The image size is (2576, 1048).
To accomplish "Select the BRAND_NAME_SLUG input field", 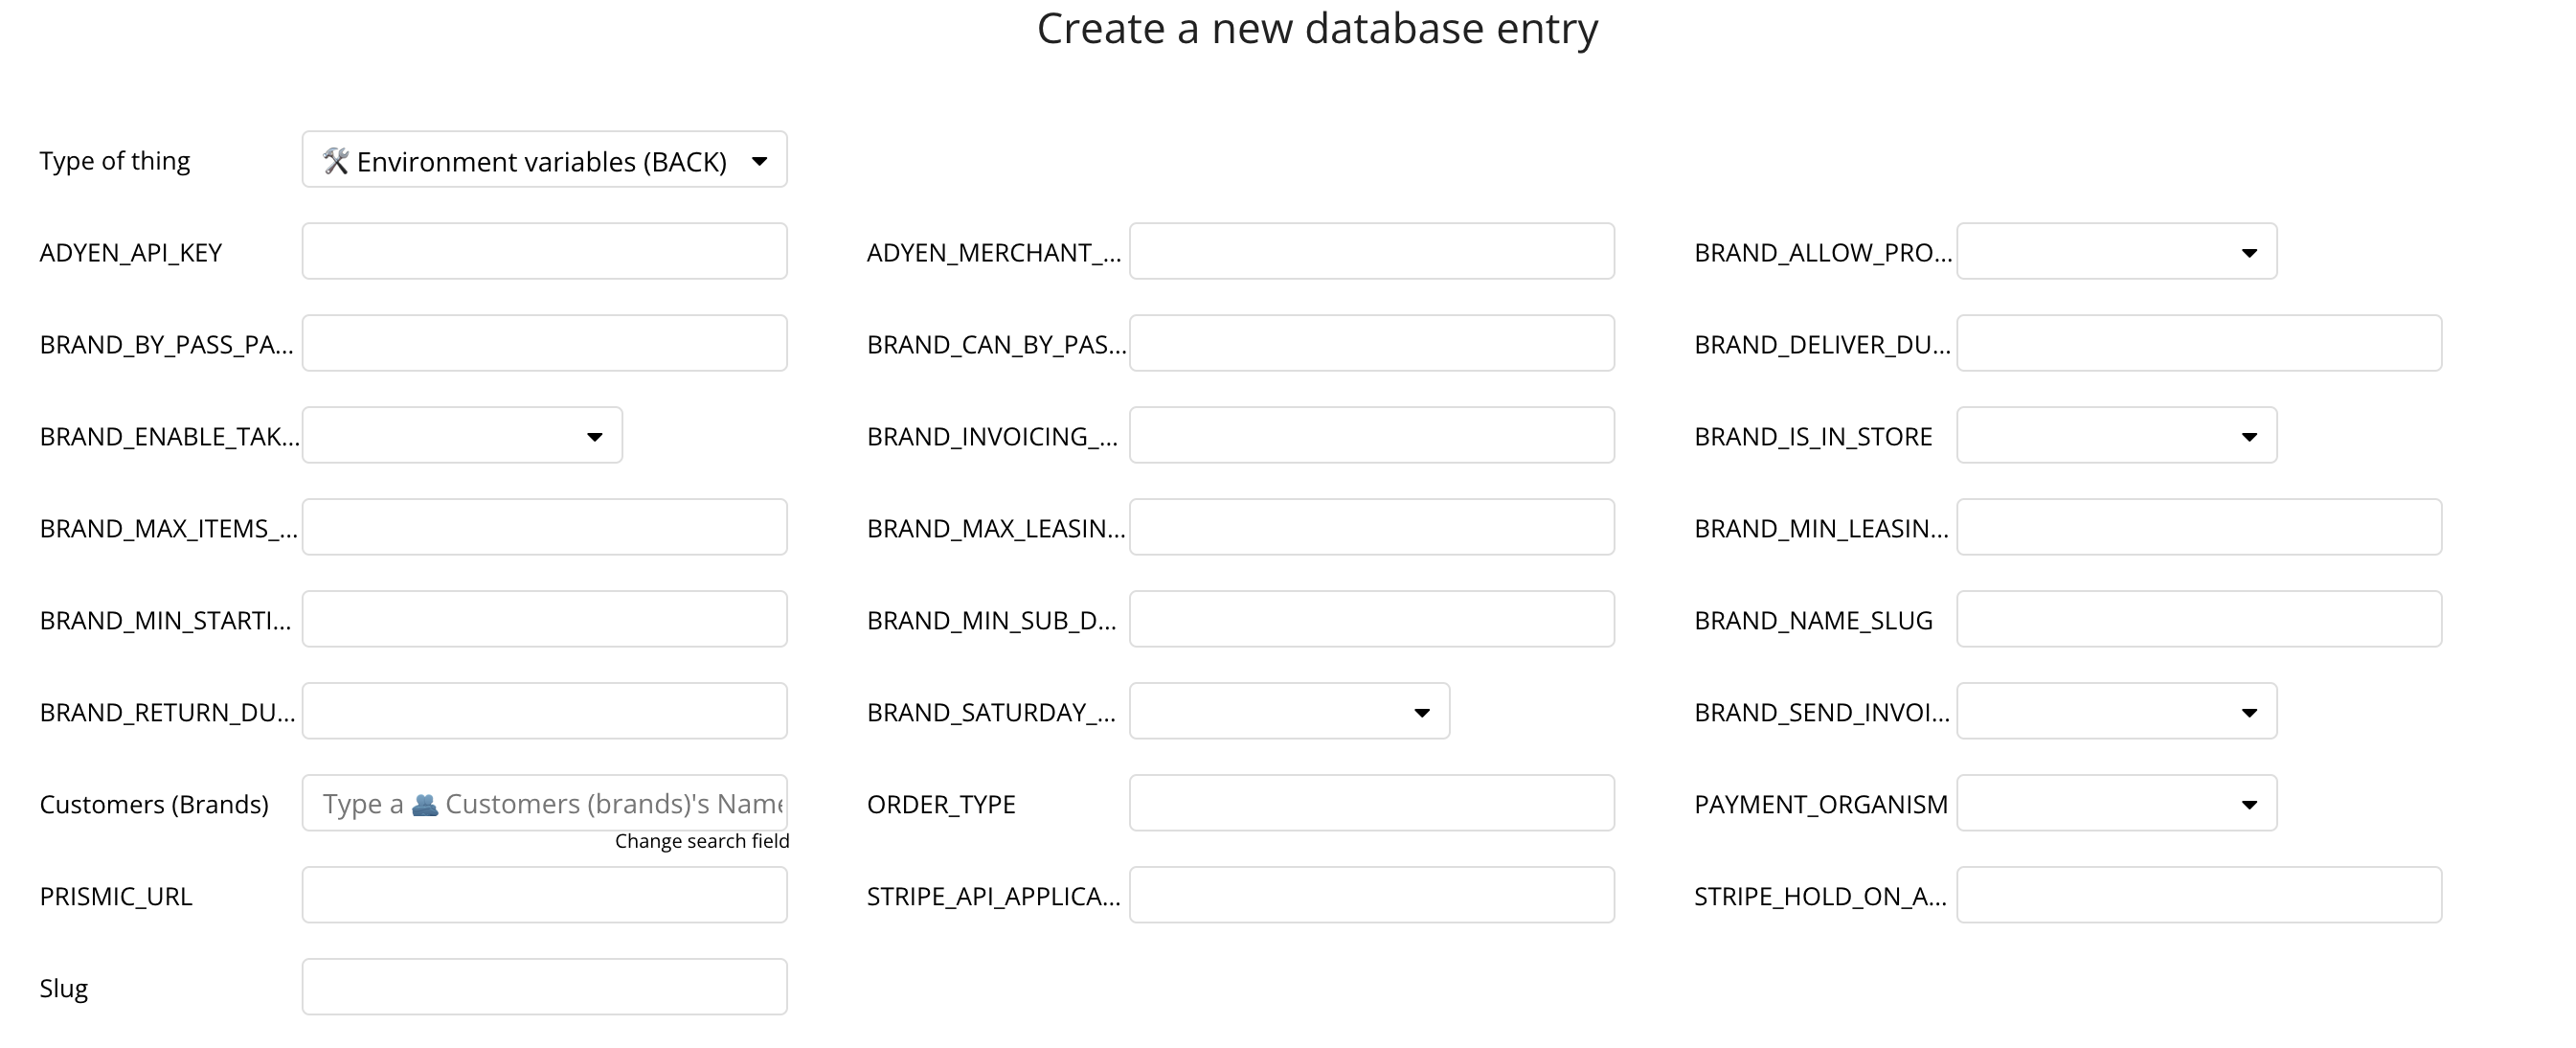I will coord(2198,620).
